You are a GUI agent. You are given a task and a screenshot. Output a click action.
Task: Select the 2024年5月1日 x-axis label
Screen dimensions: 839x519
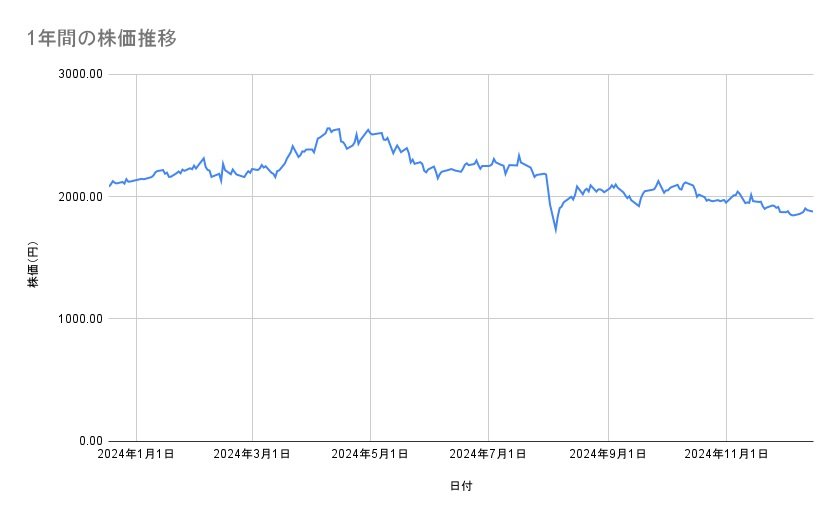click(370, 454)
